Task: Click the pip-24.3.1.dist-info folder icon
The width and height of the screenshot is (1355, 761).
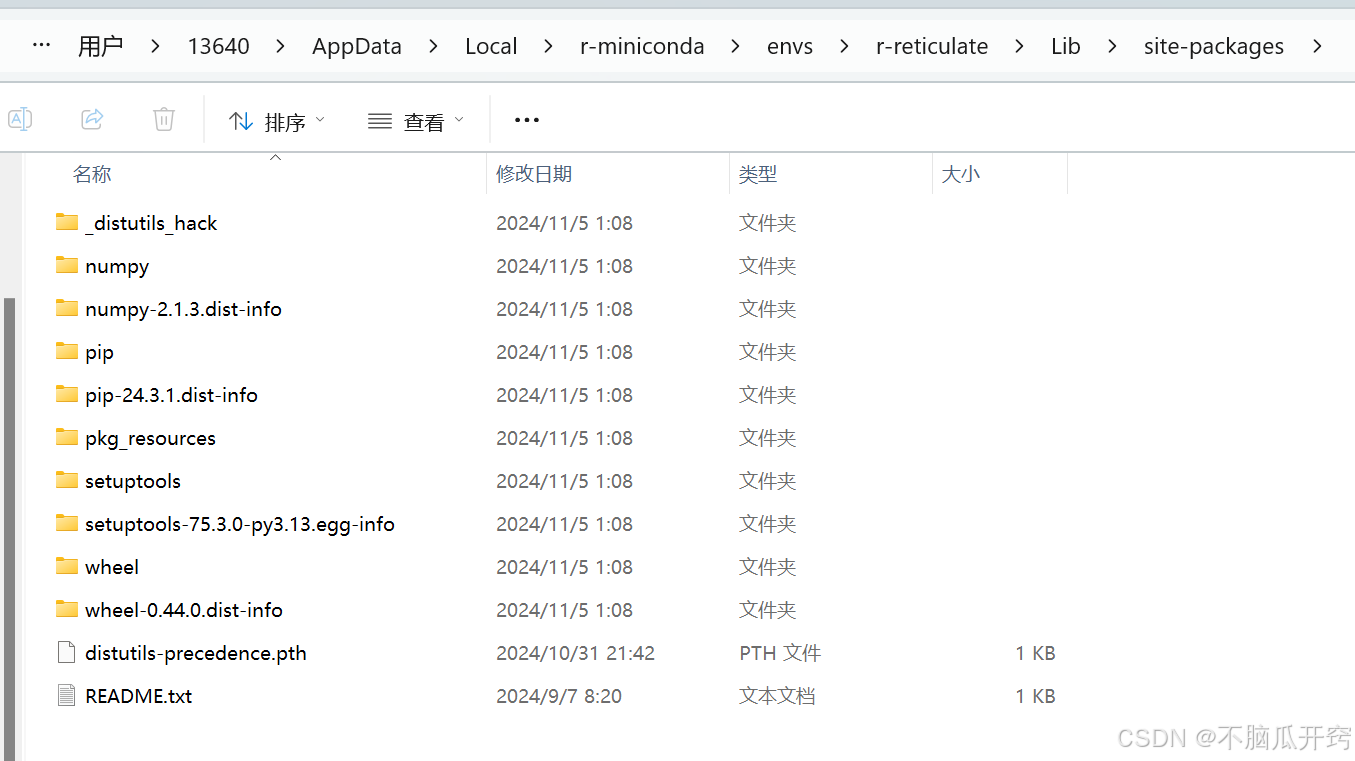Action: (67, 394)
